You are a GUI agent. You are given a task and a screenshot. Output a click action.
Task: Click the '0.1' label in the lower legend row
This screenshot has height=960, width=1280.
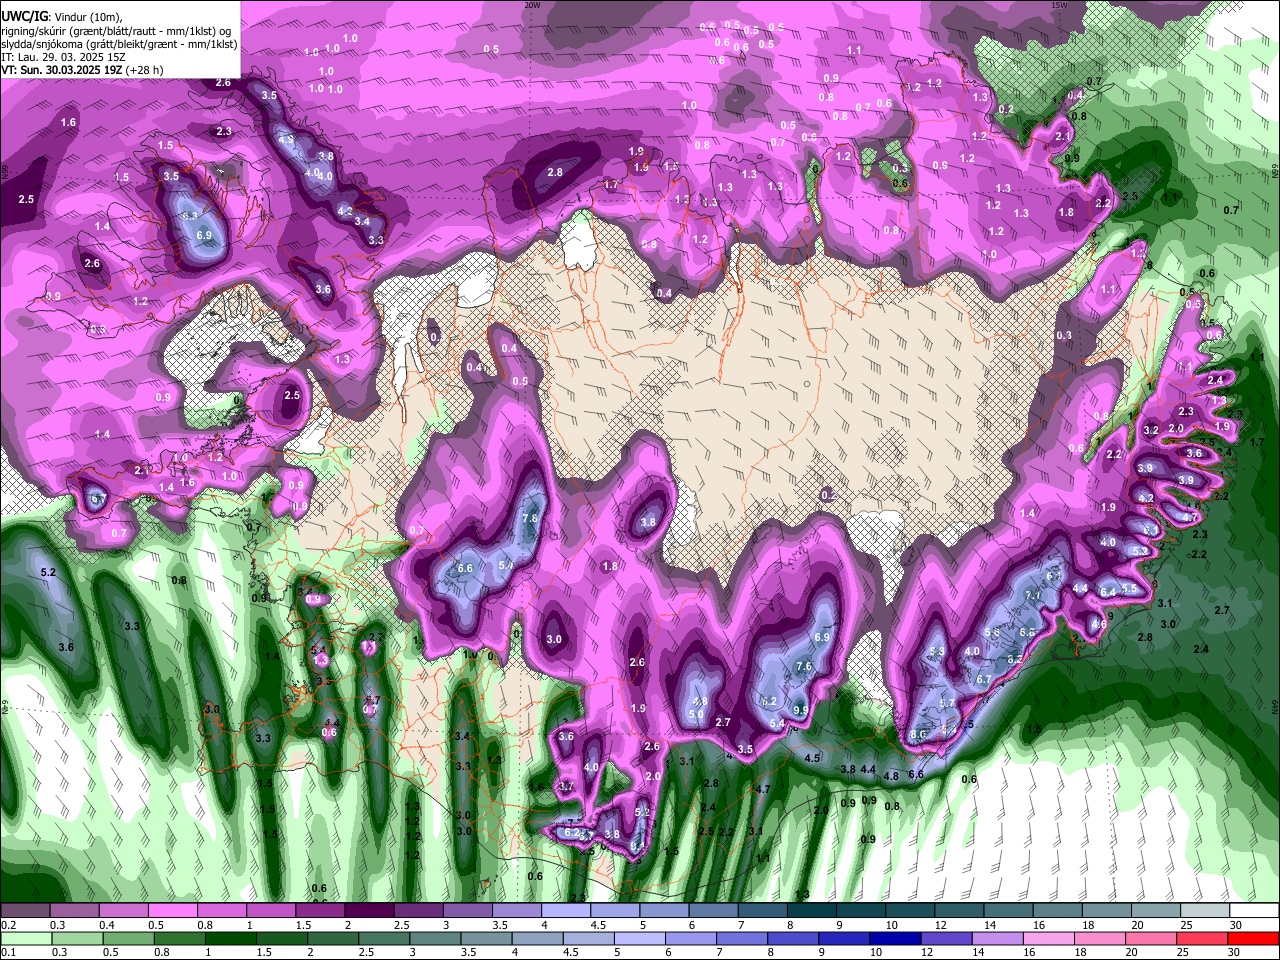pyautogui.click(x=8, y=952)
